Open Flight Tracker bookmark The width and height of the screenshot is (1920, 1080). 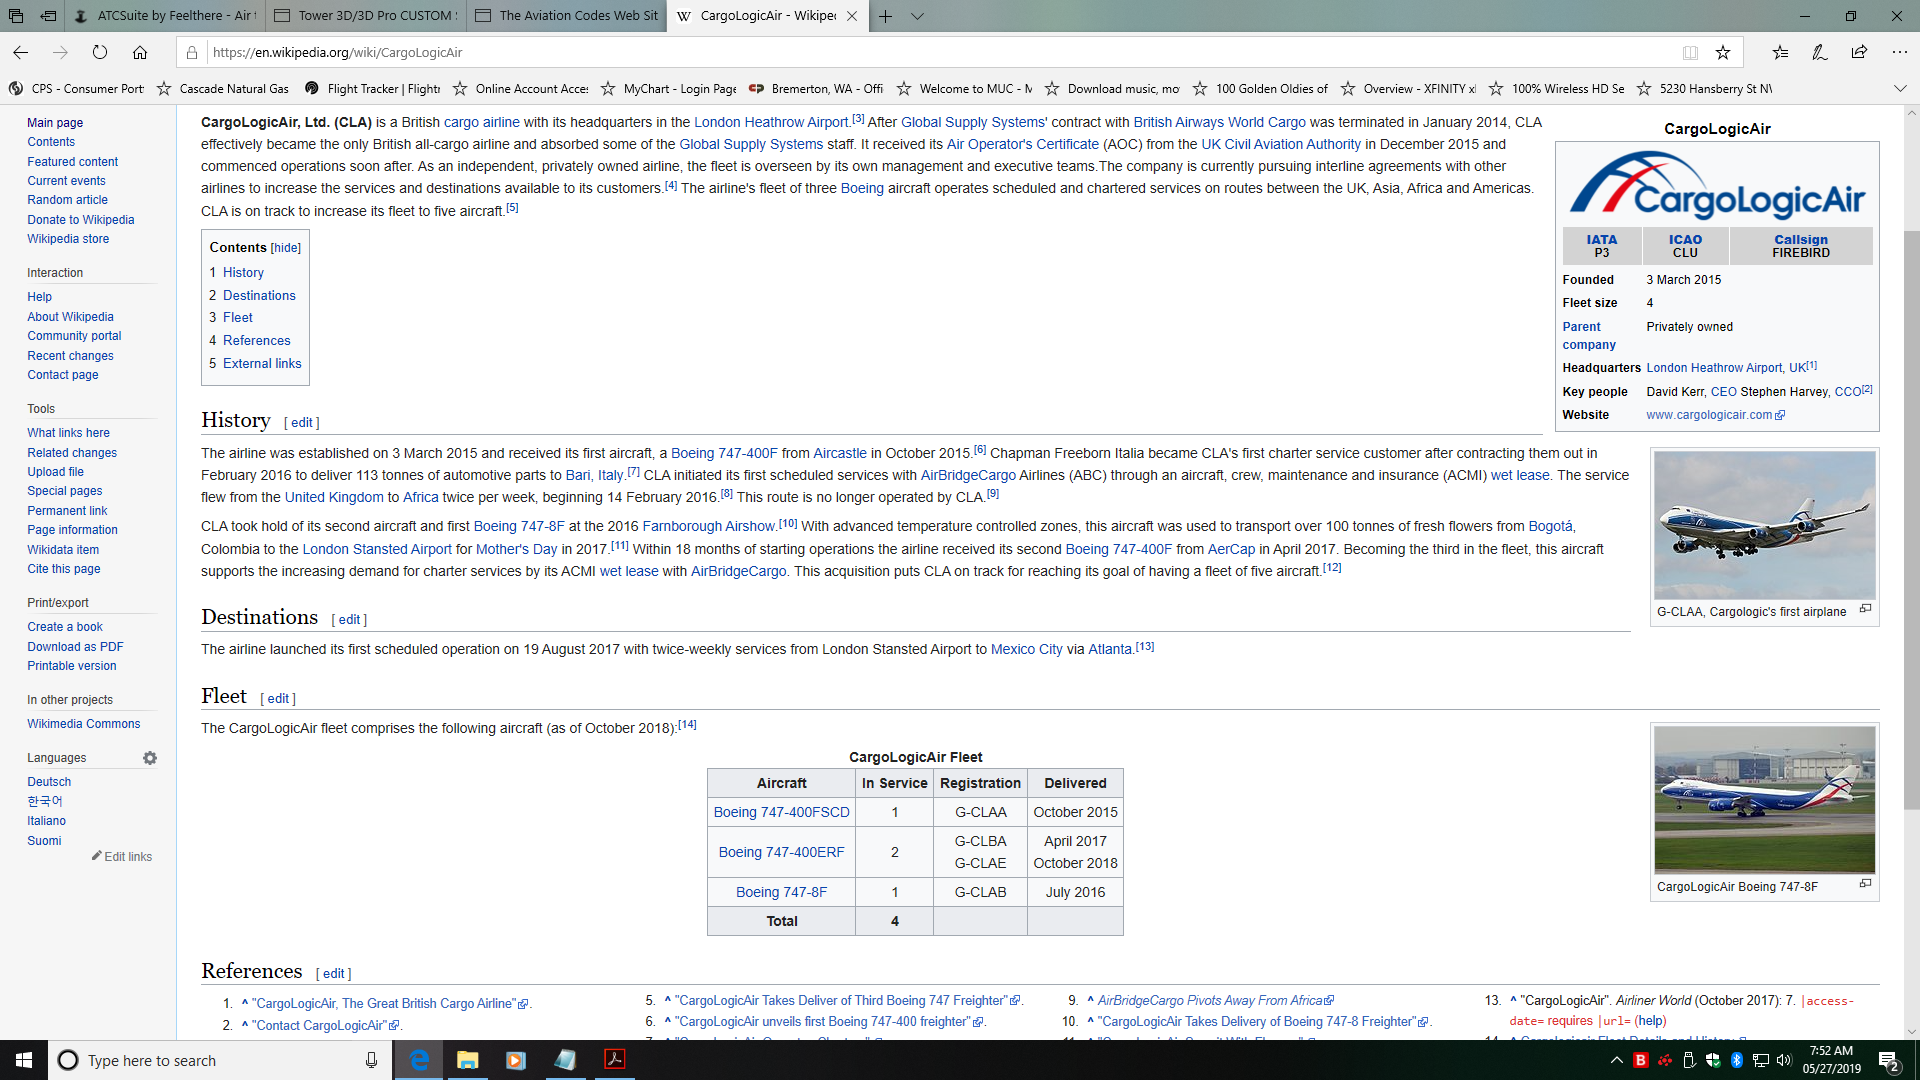pyautogui.click(x=373, y=89)
